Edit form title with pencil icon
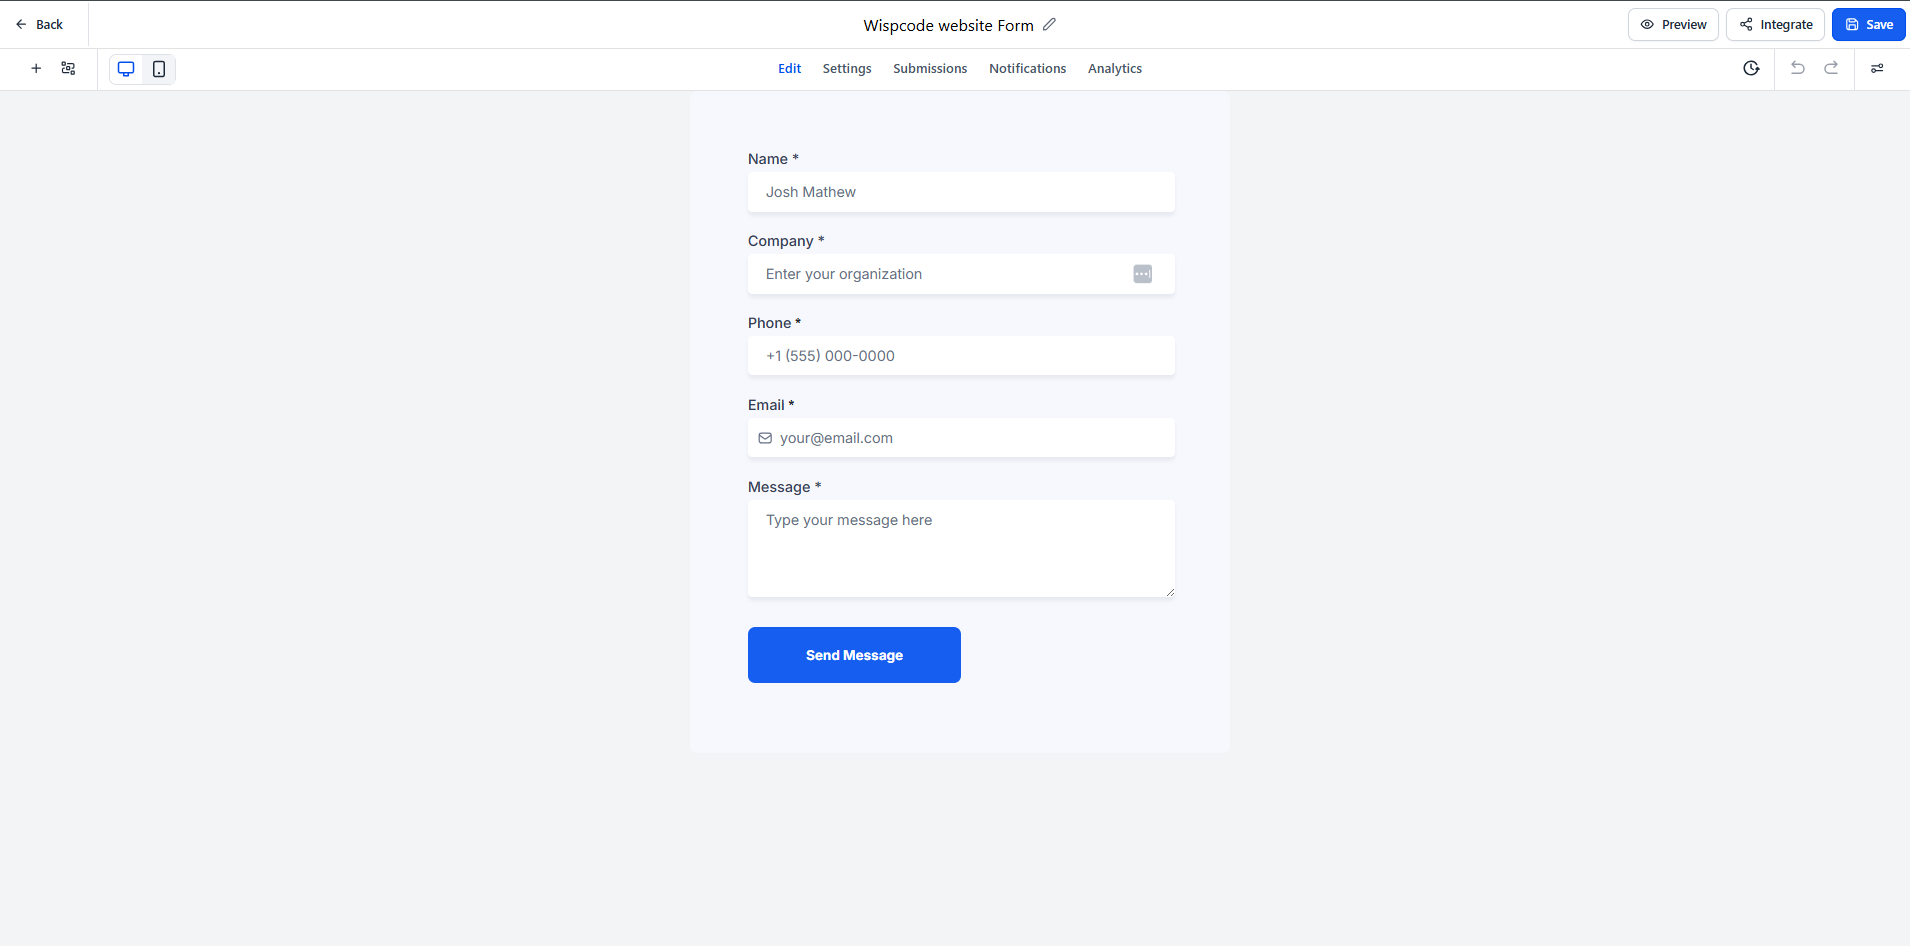Image resolution: width=1910 pixels, height=946 pixels. (1049, 24)
